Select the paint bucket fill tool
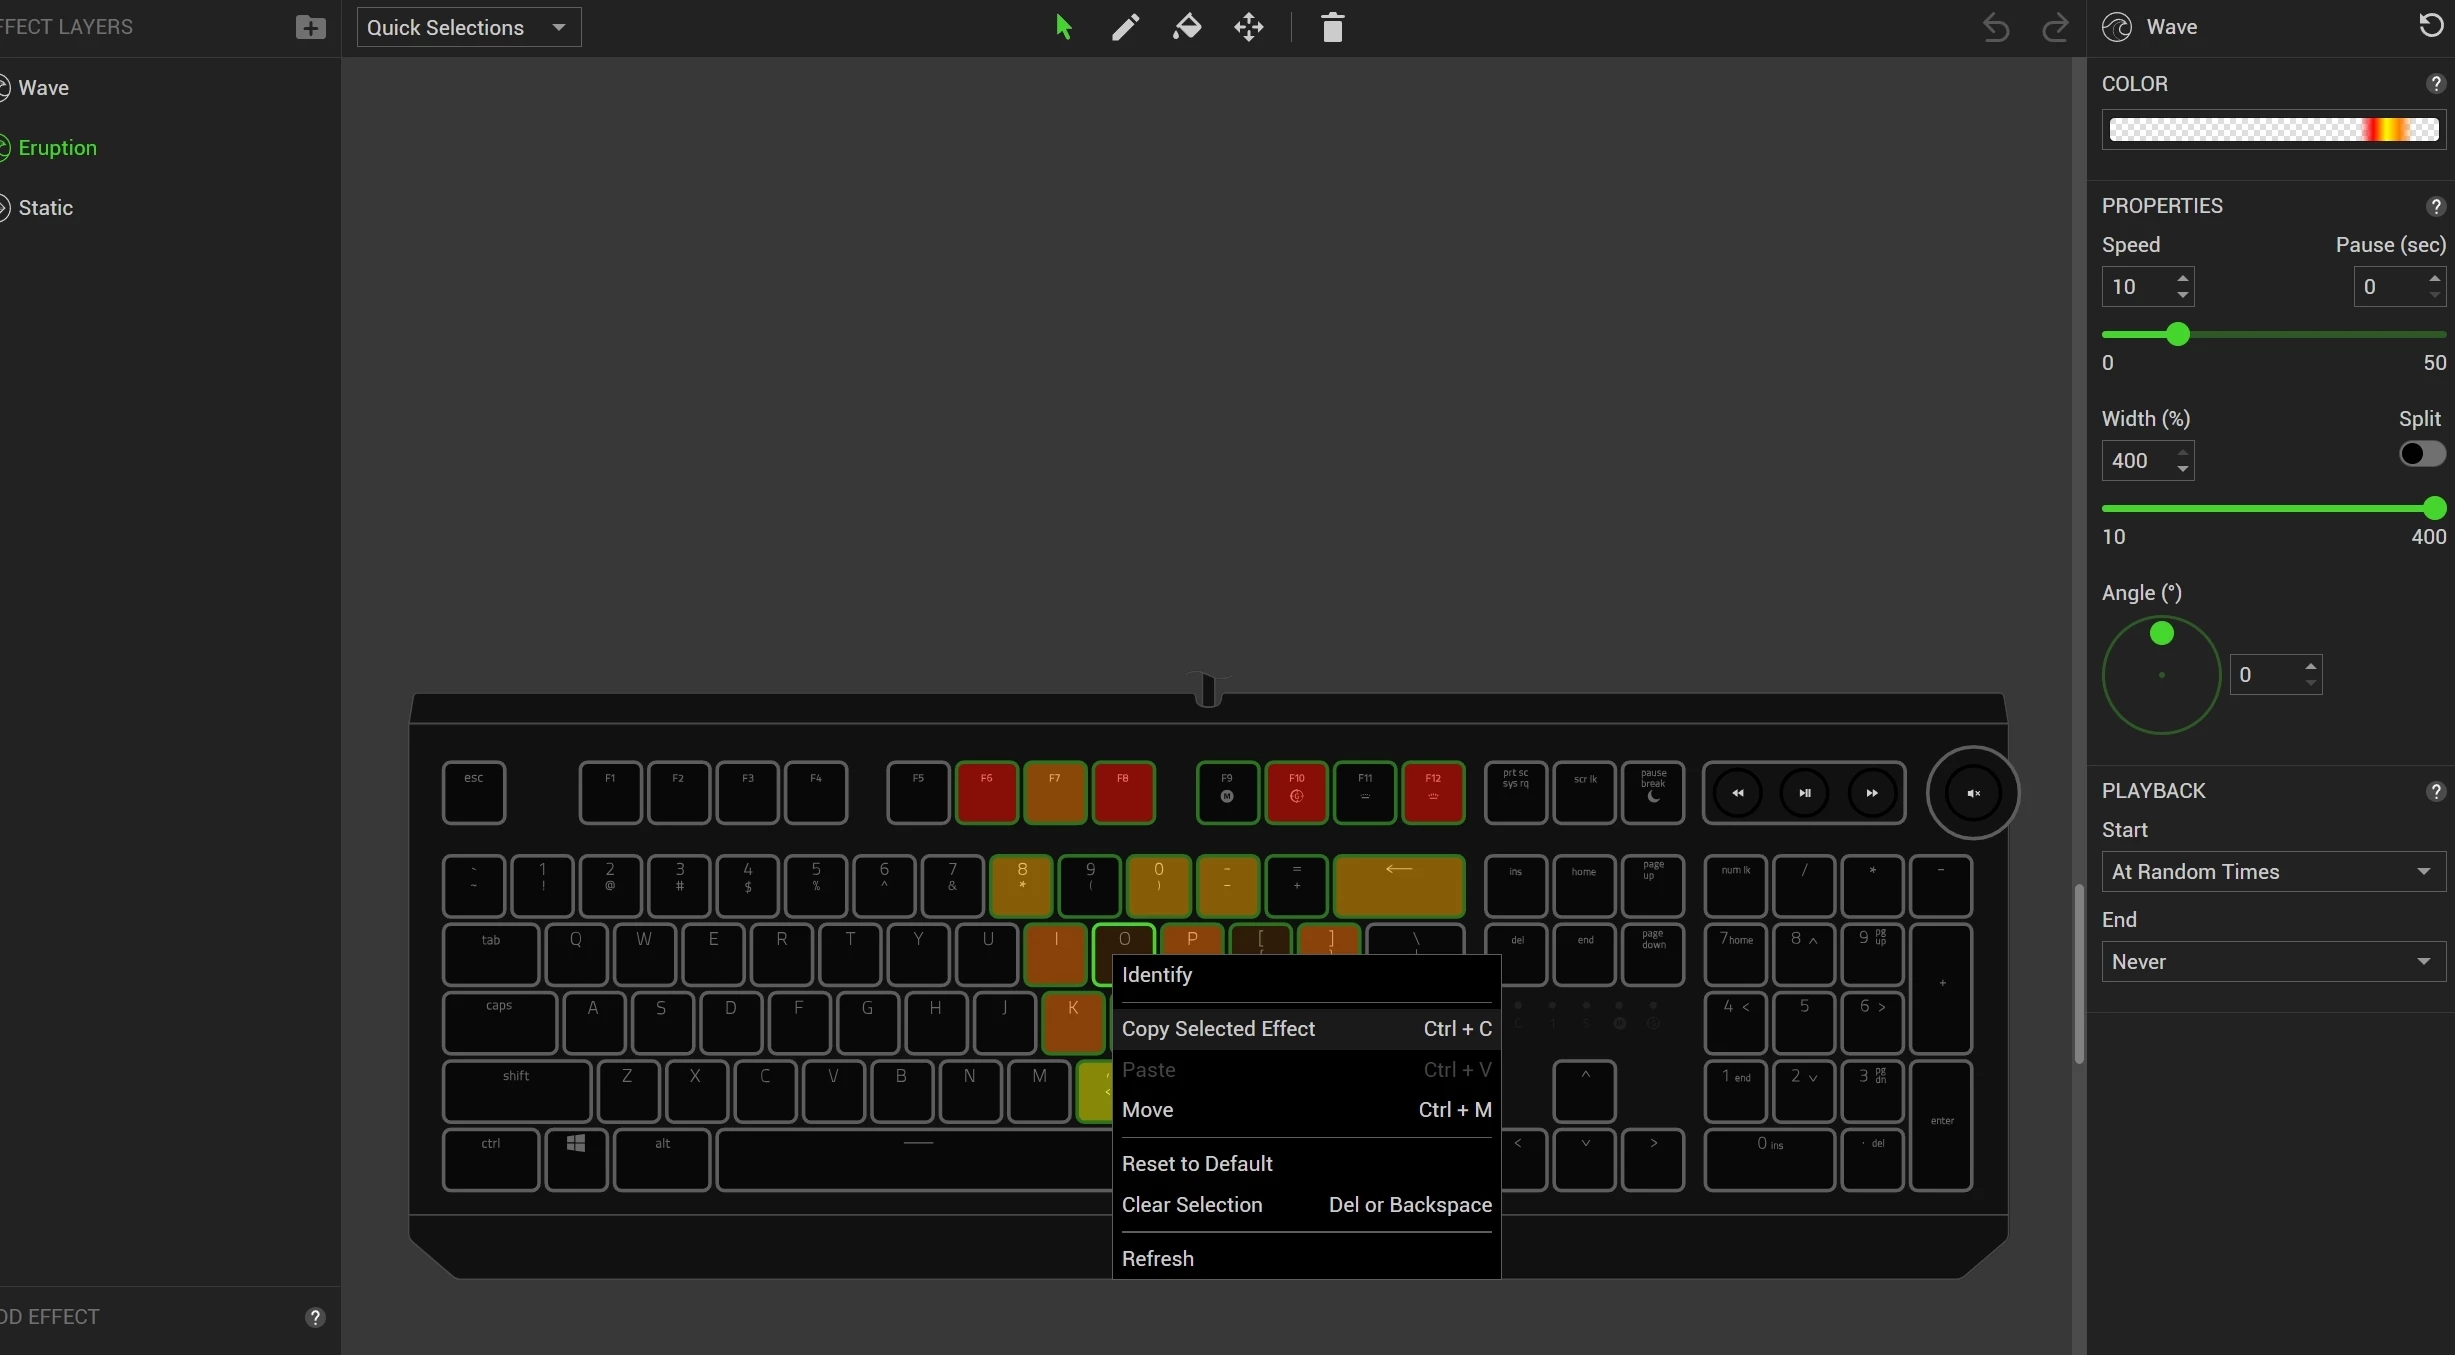This screenshot has width=2455, height=1355. tap(1187, 27)
